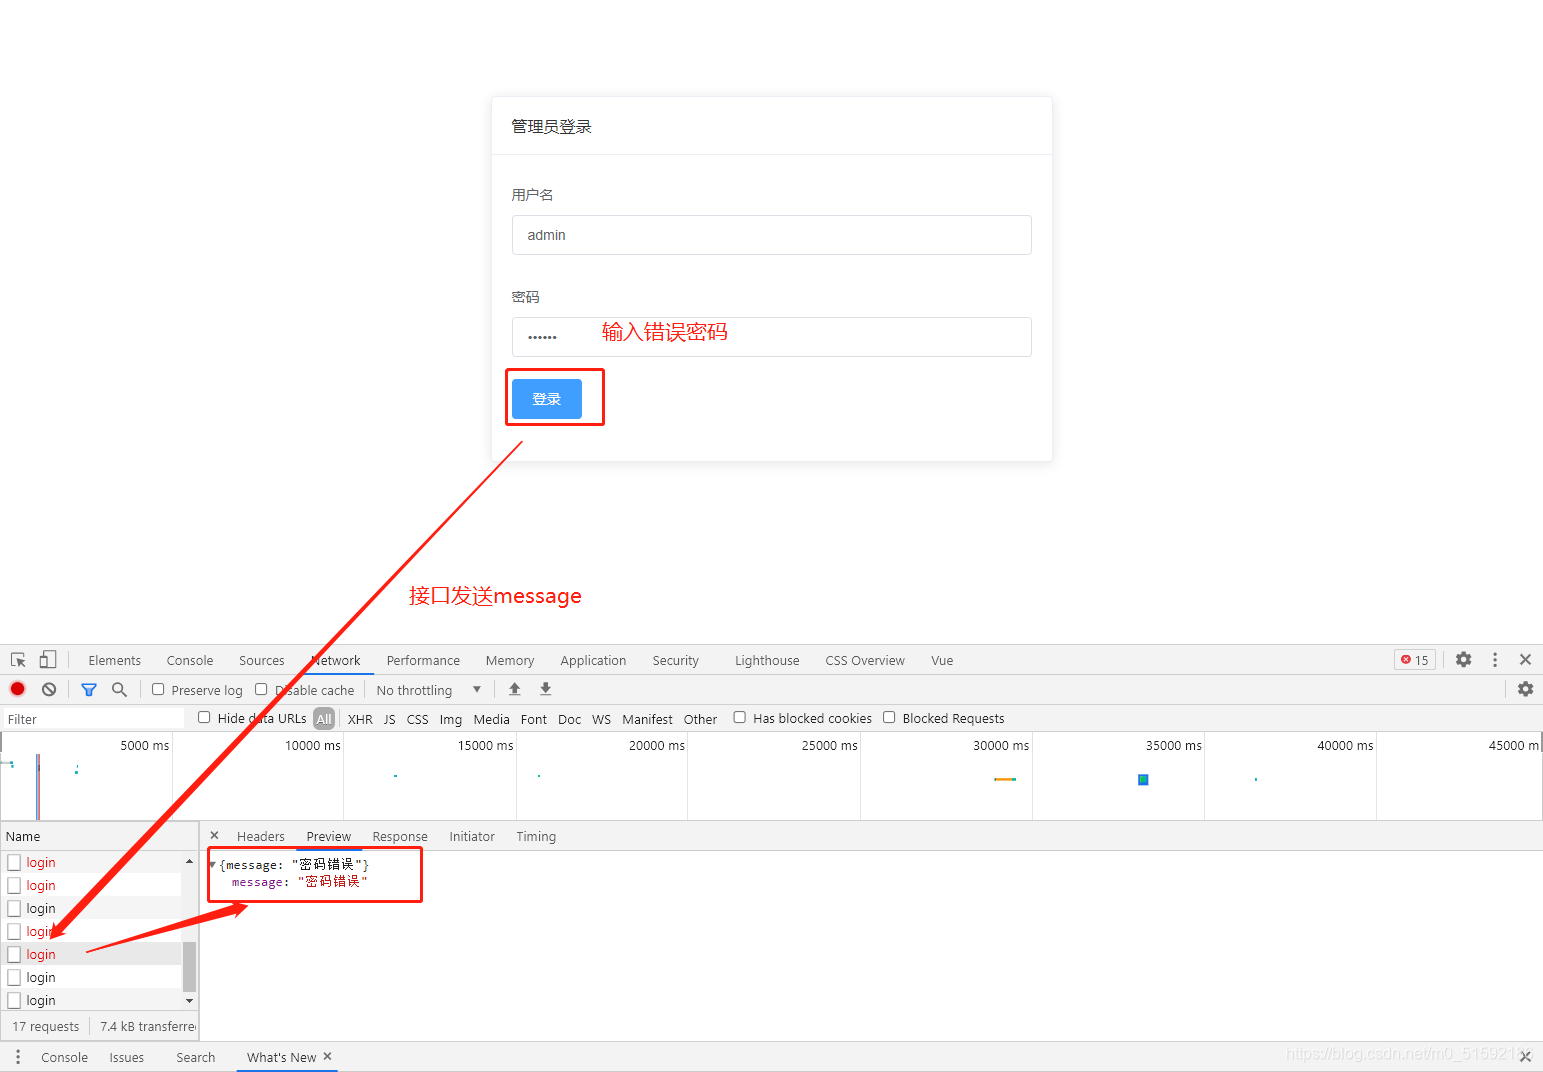
Task: View the raw Response tab
Action: [x=400, y=837]
